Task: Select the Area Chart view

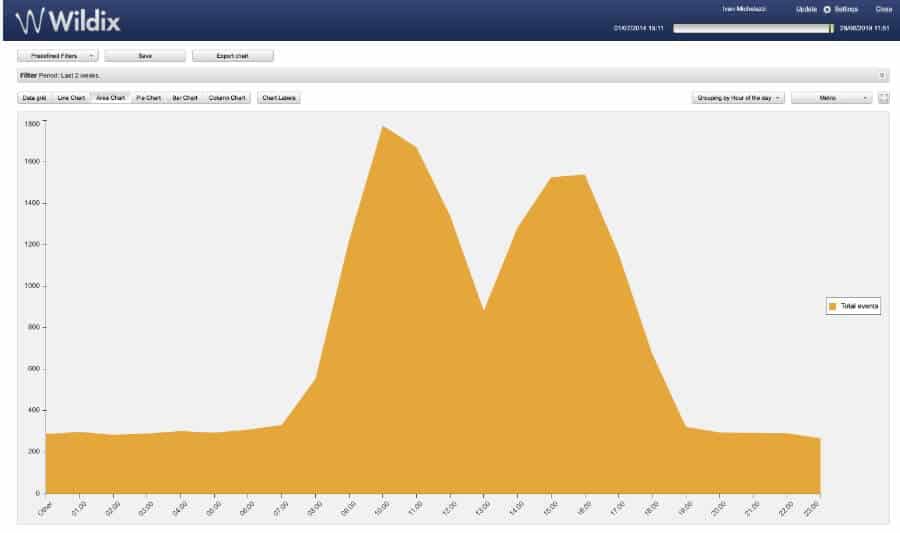Action: [x=110, y=98]
